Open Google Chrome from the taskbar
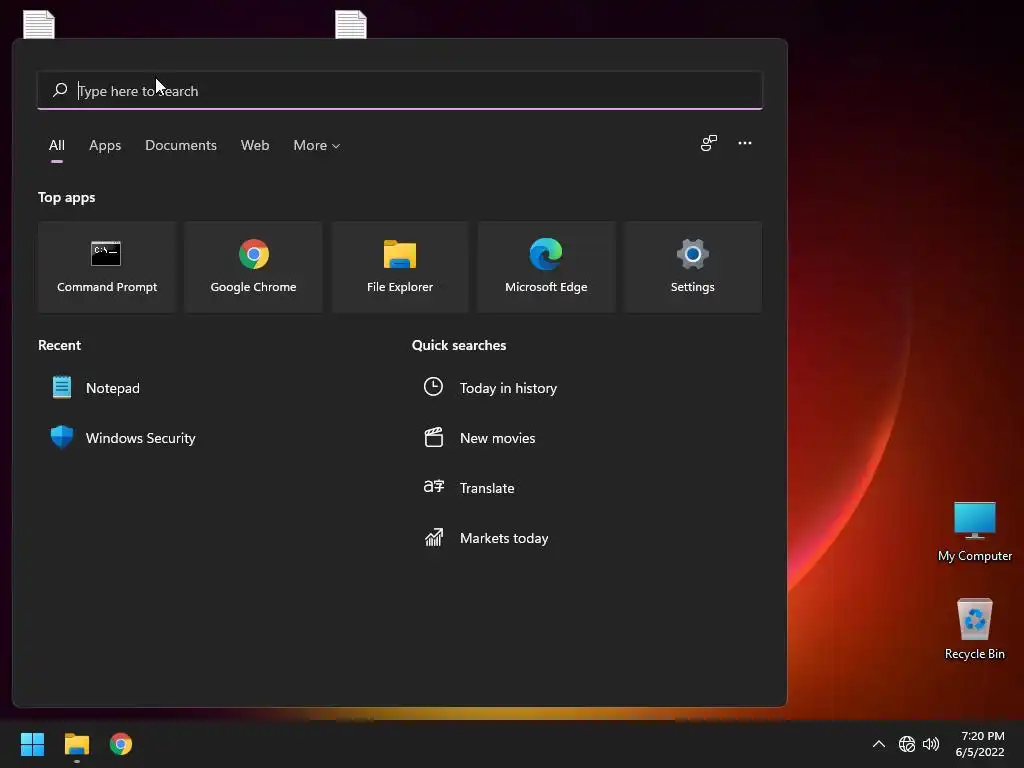1024x768 pixels. [x=121, y=744]
